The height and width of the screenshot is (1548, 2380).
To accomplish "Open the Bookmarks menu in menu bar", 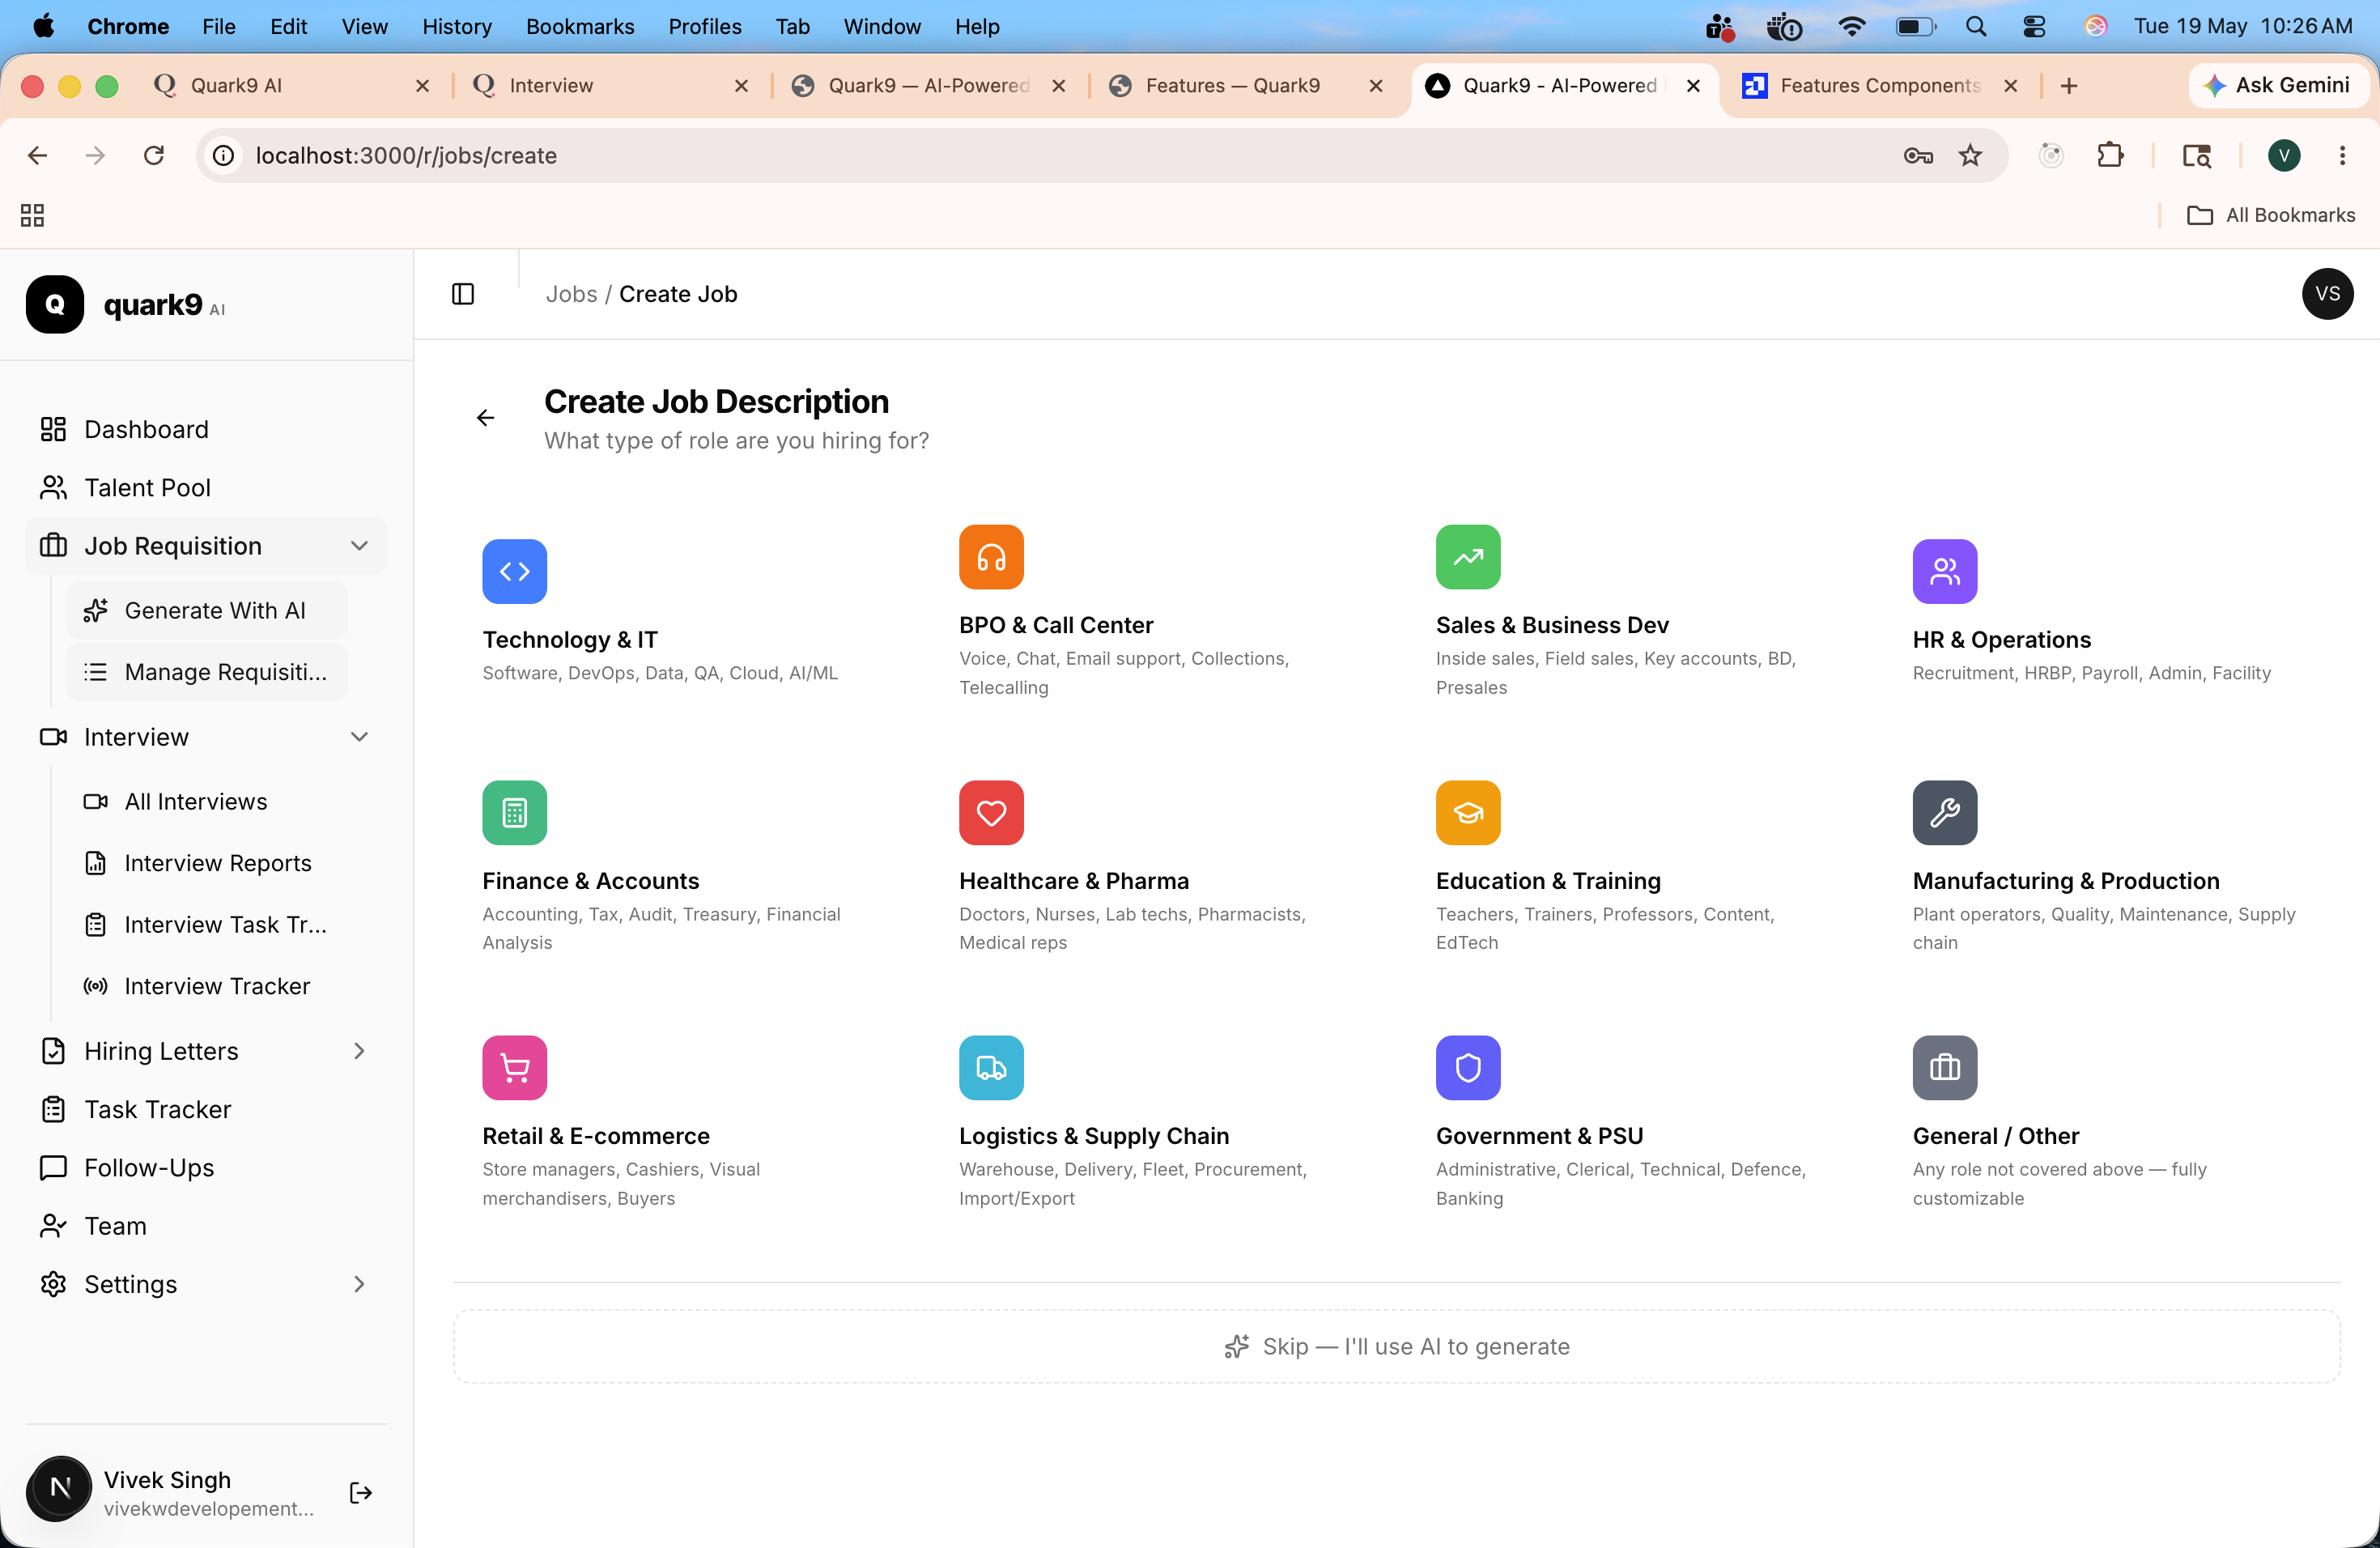I will [x=580, y=27].
